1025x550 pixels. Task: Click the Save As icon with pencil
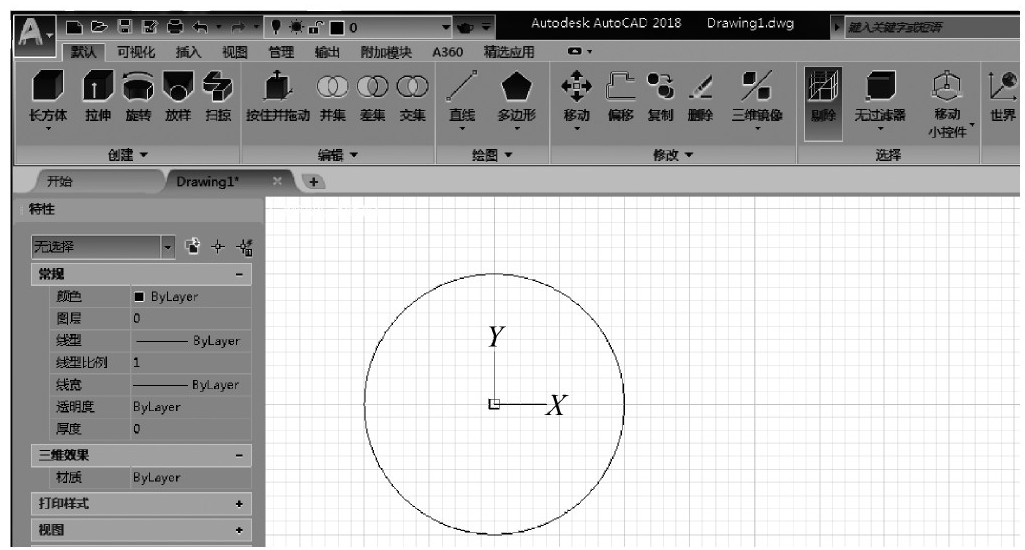click(x=150, y=27)
